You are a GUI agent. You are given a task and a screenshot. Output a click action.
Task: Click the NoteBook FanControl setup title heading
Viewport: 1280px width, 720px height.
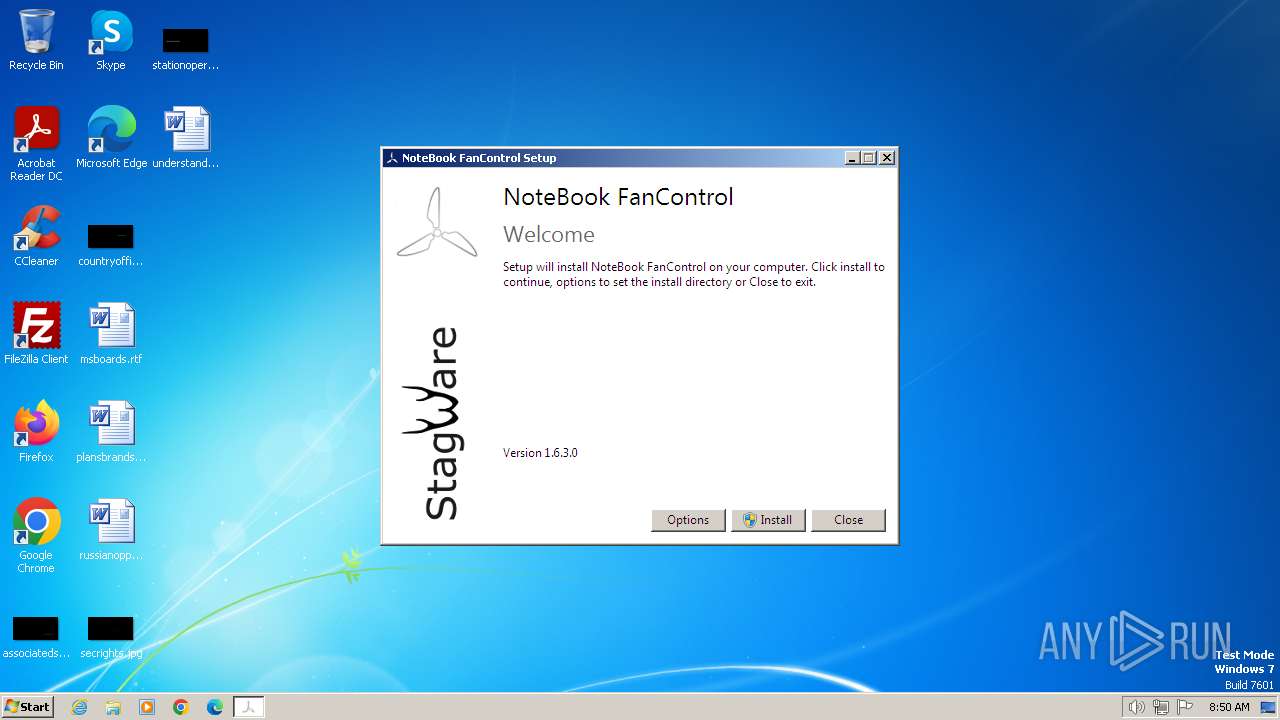(x=618, y=197)
